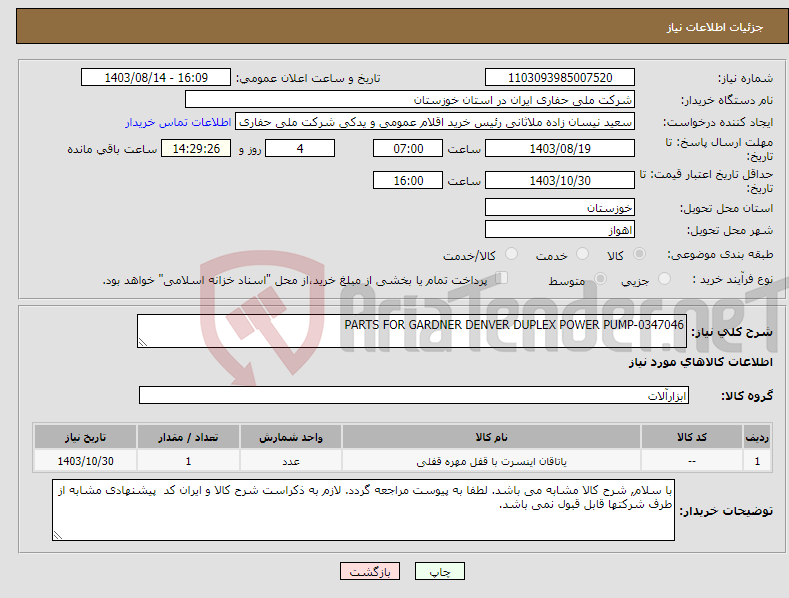Screen dimensions: 789x598
Task: Click the delivery city اهواز field
Action: pyautogui.click(x=560, y=230)
